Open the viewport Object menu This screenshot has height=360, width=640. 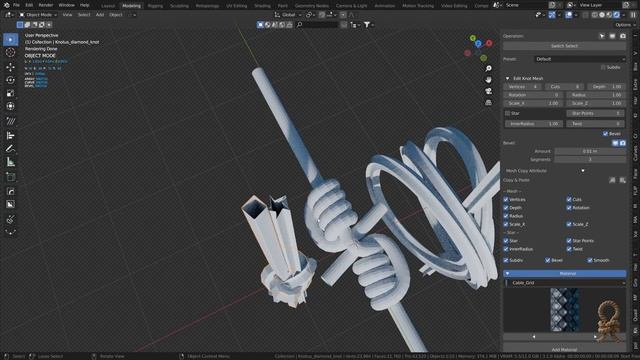[116, 15]
